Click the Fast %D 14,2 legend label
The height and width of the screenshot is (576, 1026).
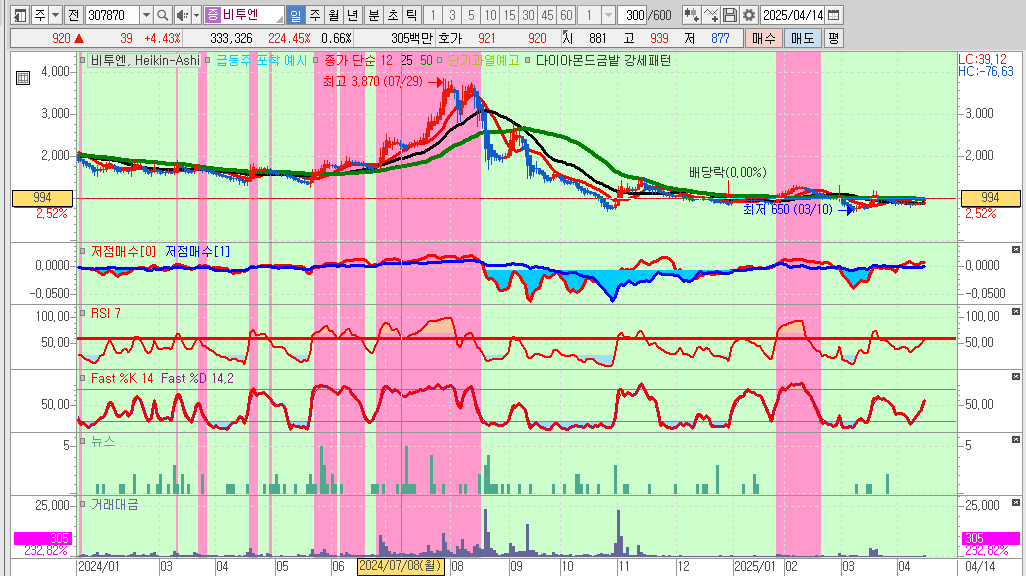pyautogui.click(x=197, y=378)
